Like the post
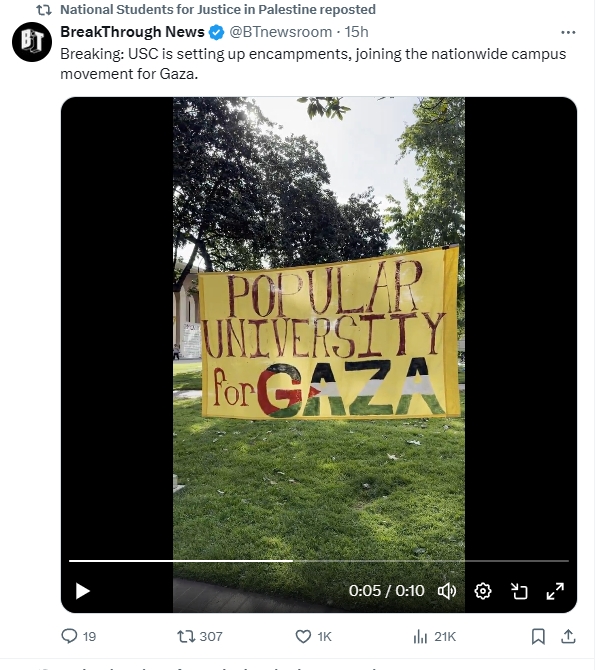 [x=304, y=636]
